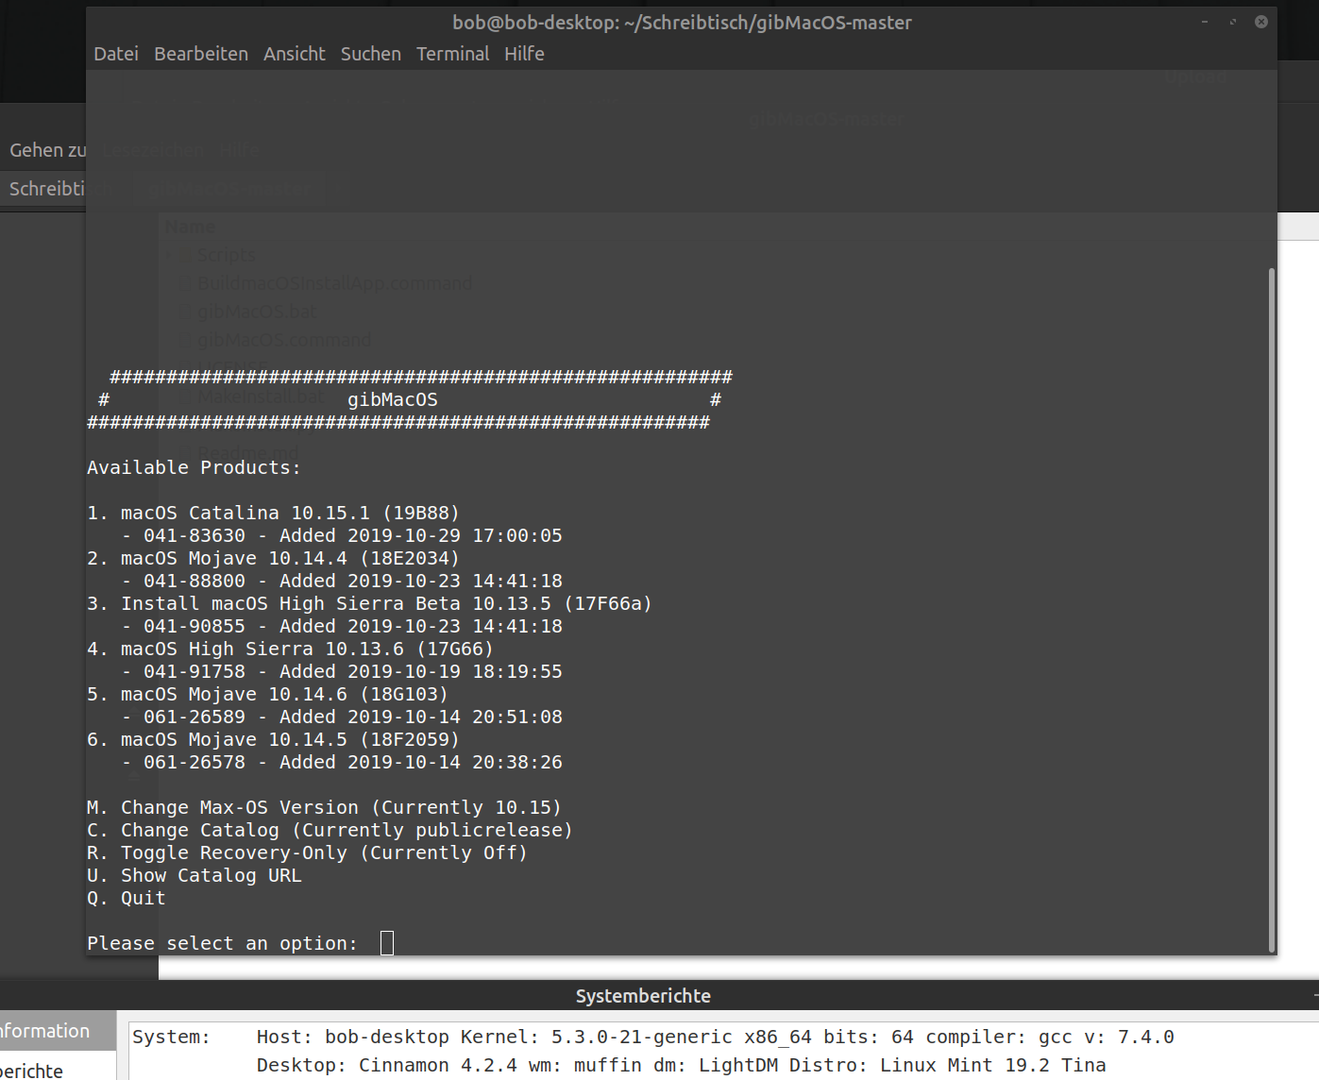Click the '041-83630 - Added 2019-10-29' line
The width and height of the screenshot is (1319, 1080).
342,536
